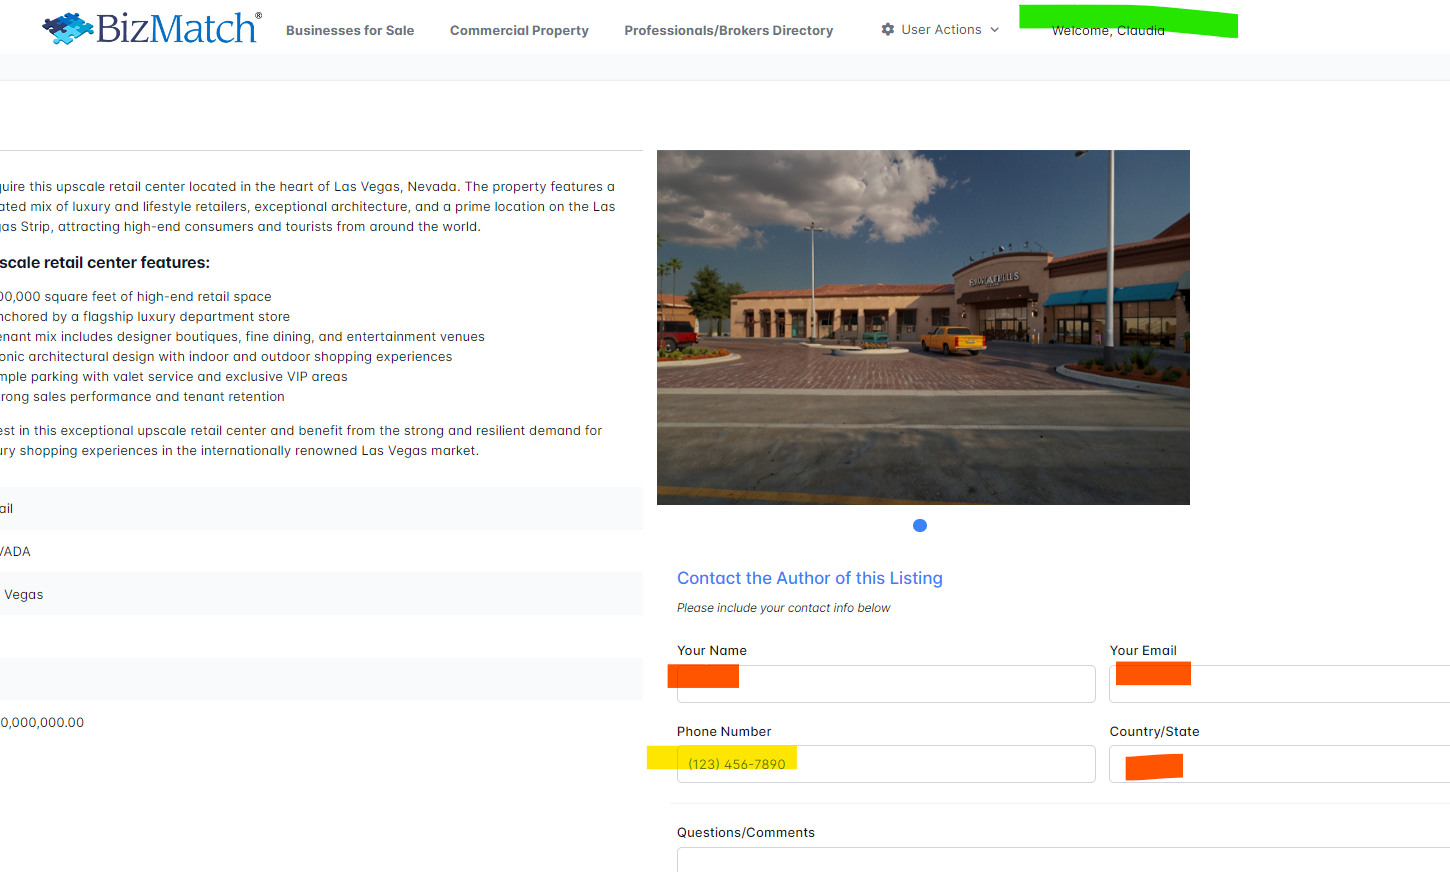This screenshot has height=872, width=1450.
Task: Click the Questions/Comments label
Action: (746, 833)
